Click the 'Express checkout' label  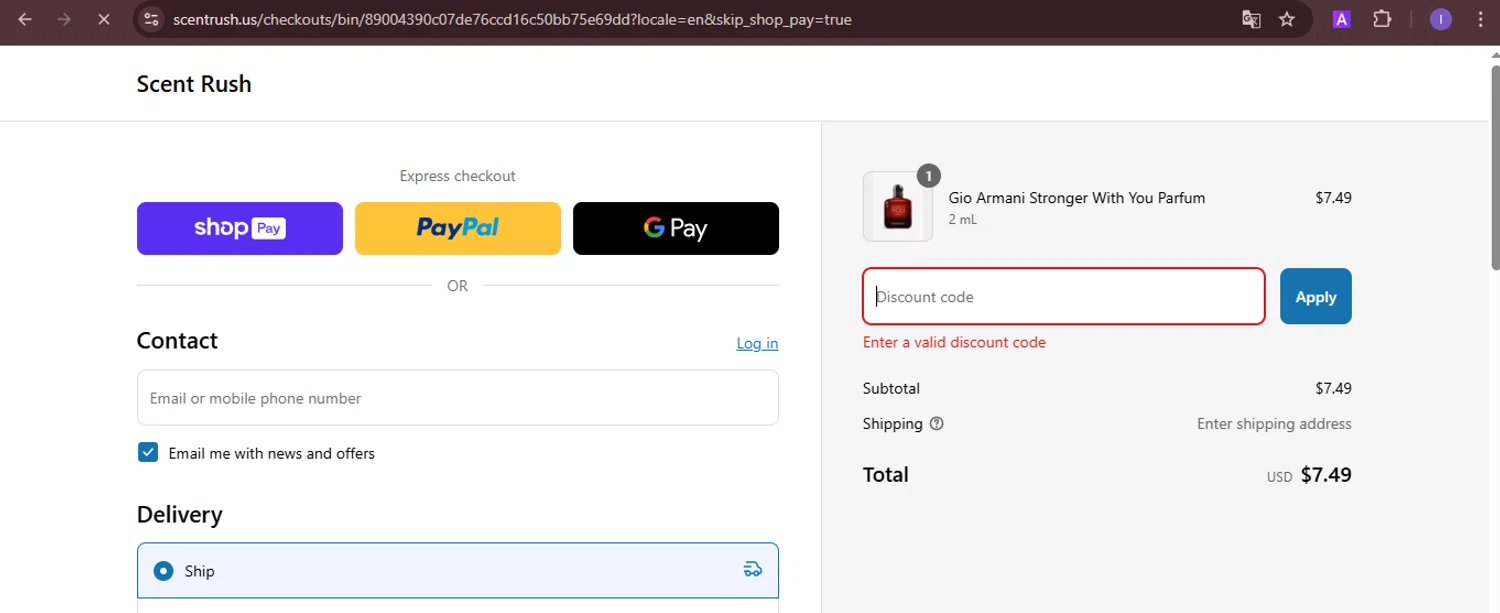coord(458,176)
